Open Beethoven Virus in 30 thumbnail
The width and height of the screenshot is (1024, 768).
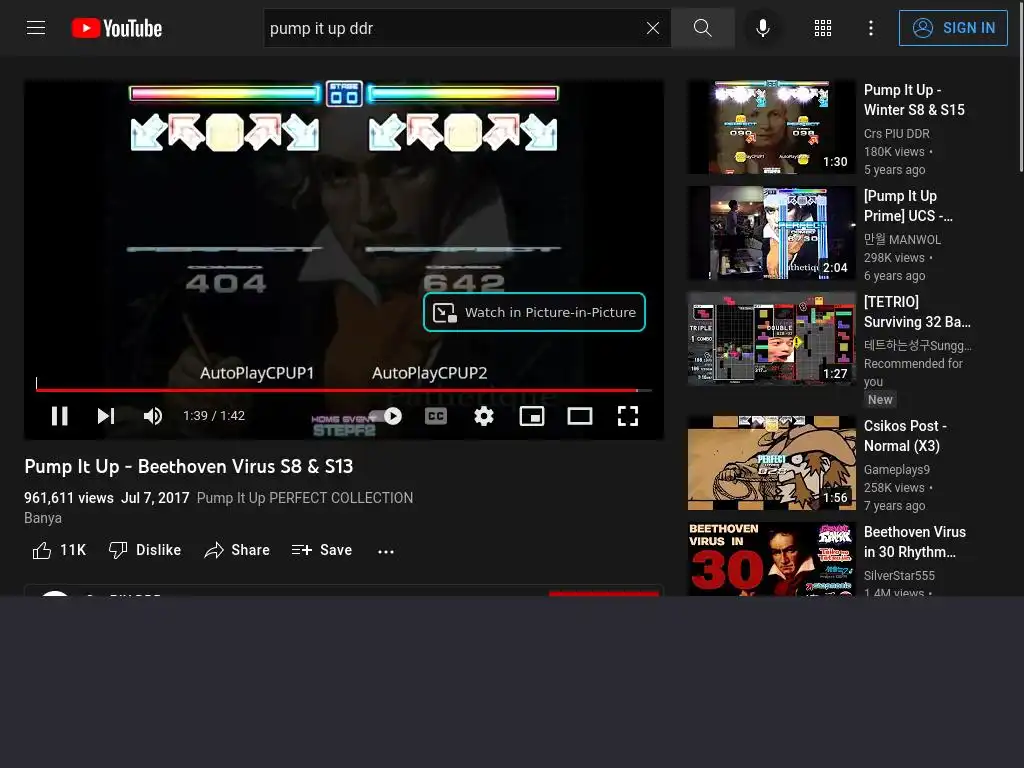click(771, 558)
